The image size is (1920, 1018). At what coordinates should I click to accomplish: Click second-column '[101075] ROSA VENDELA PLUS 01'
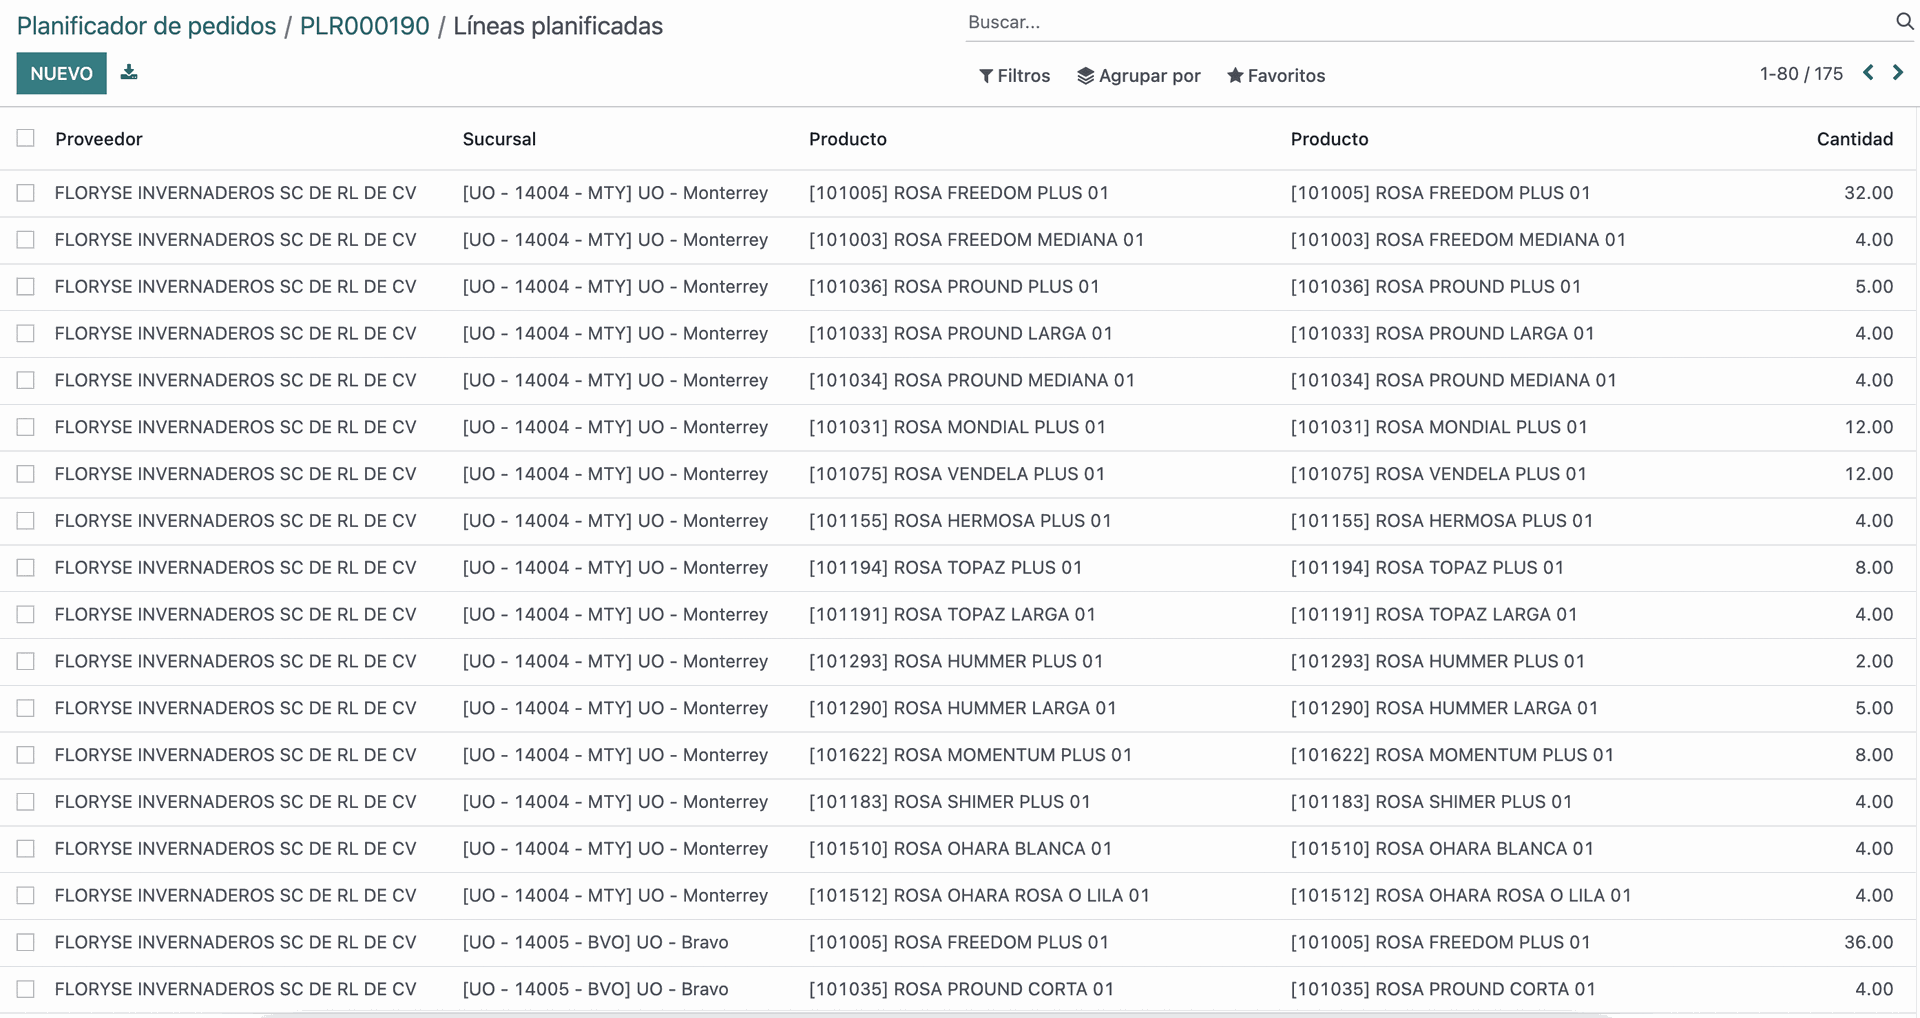[x=1438, y=474]
